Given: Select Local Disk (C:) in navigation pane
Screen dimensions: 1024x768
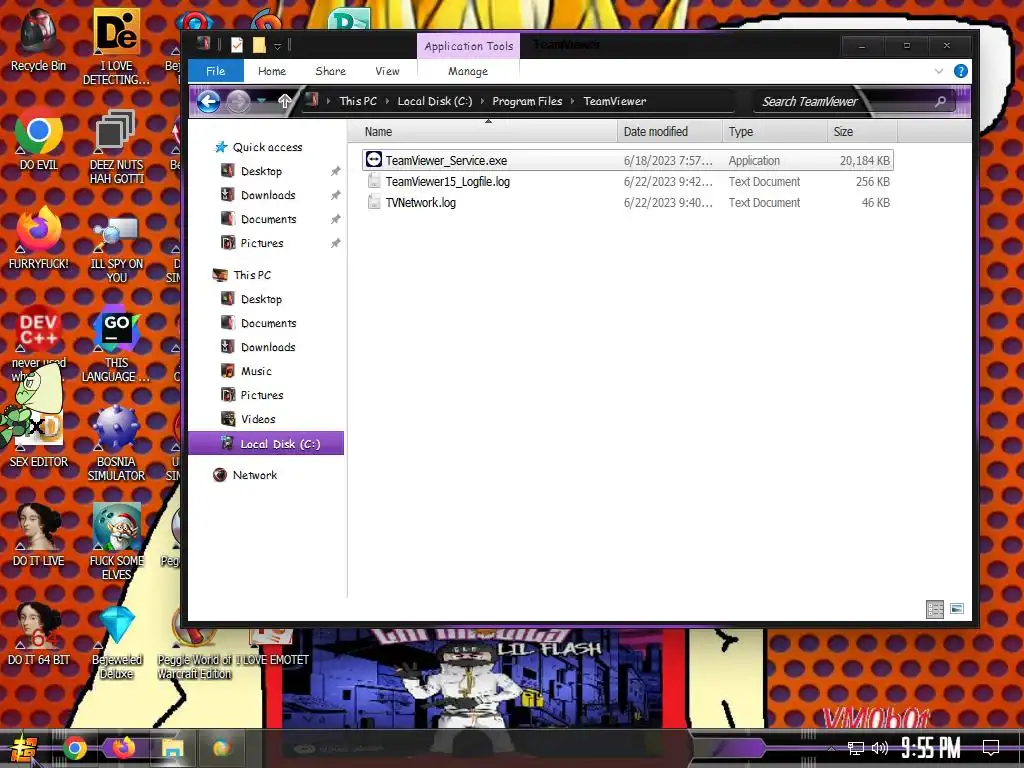Looking at the screenshot, I should [266, 443].
